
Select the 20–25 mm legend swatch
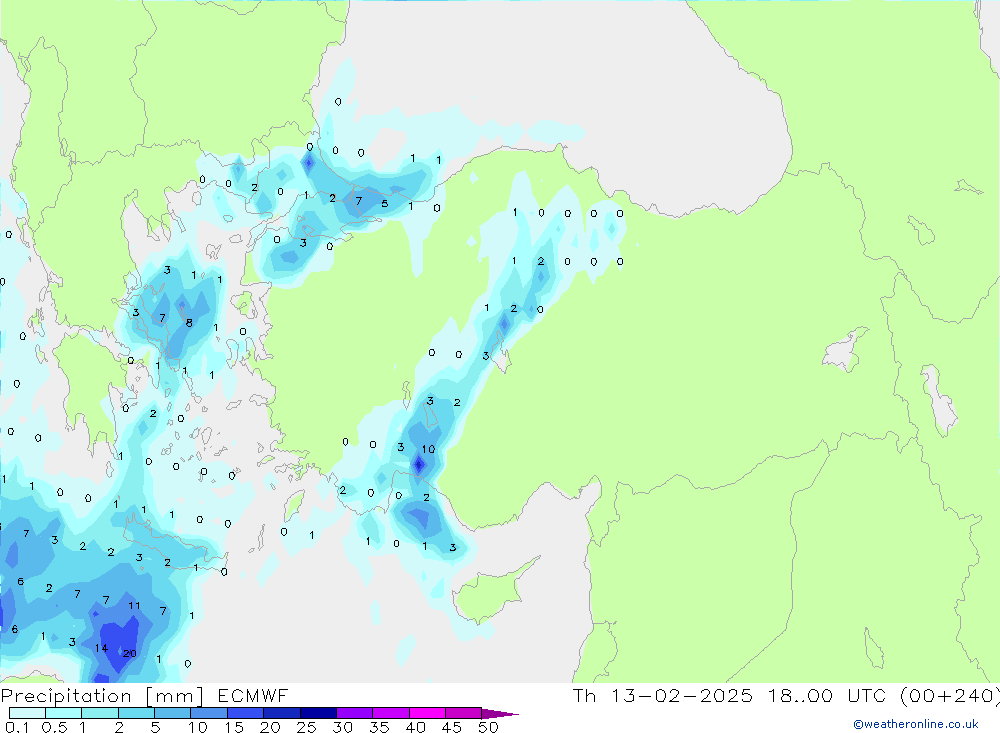tap(281, 713)
